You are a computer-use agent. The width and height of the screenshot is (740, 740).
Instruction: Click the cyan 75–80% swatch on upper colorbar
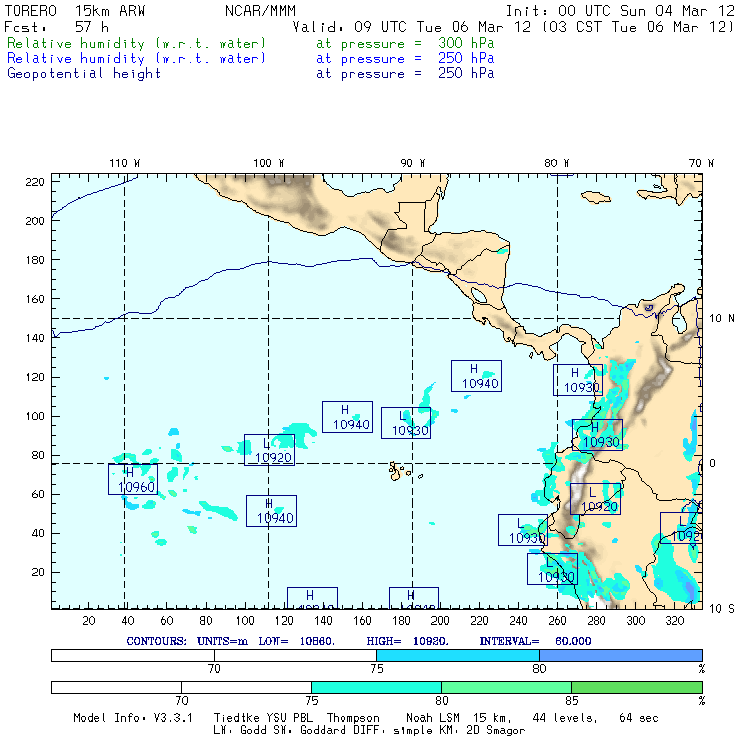tap(458, 655)
